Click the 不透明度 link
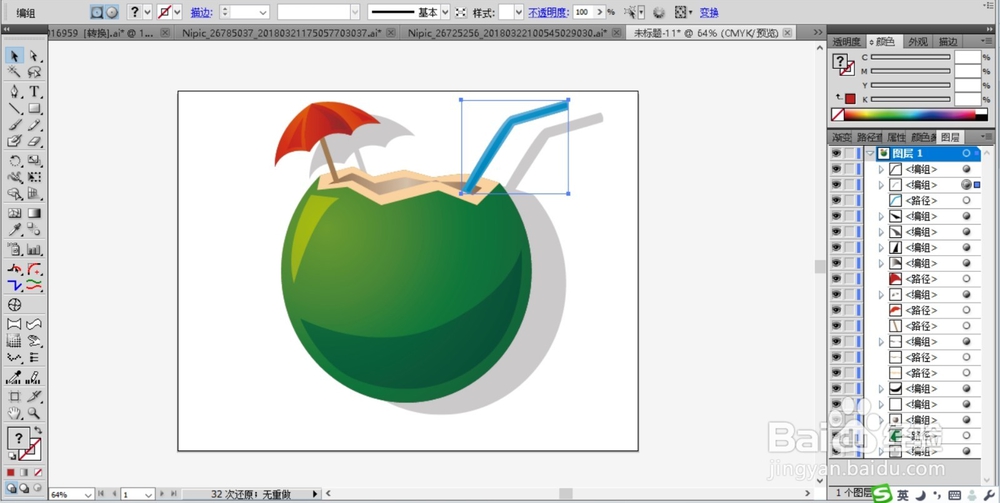The width and height of the screenshot is (1000, 503). [548, 12]
